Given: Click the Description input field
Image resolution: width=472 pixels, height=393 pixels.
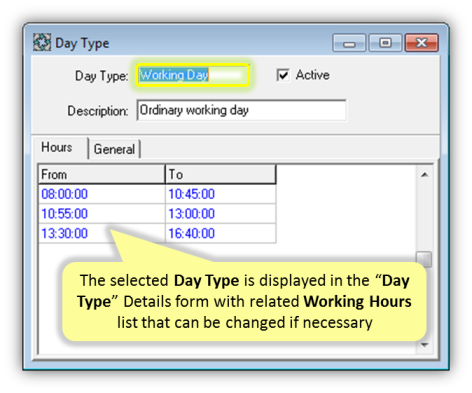Looking at the screenshot, I should coord(242,110).
